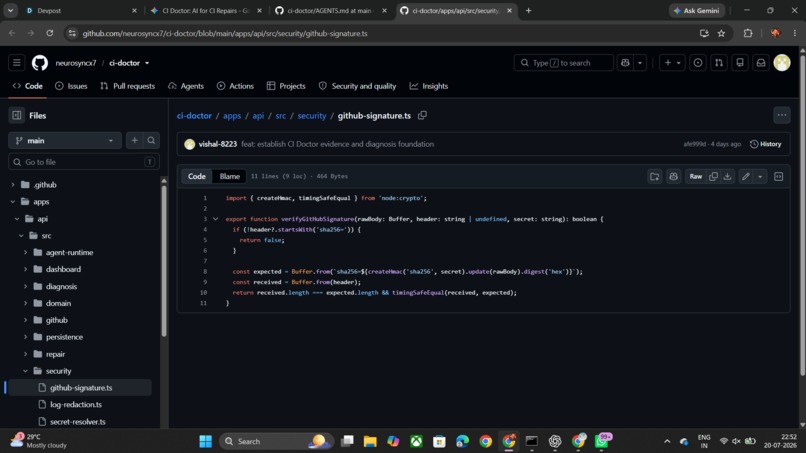Screen dimensions: 806x453
Task: Reload the current browser page
Action: 49,33
